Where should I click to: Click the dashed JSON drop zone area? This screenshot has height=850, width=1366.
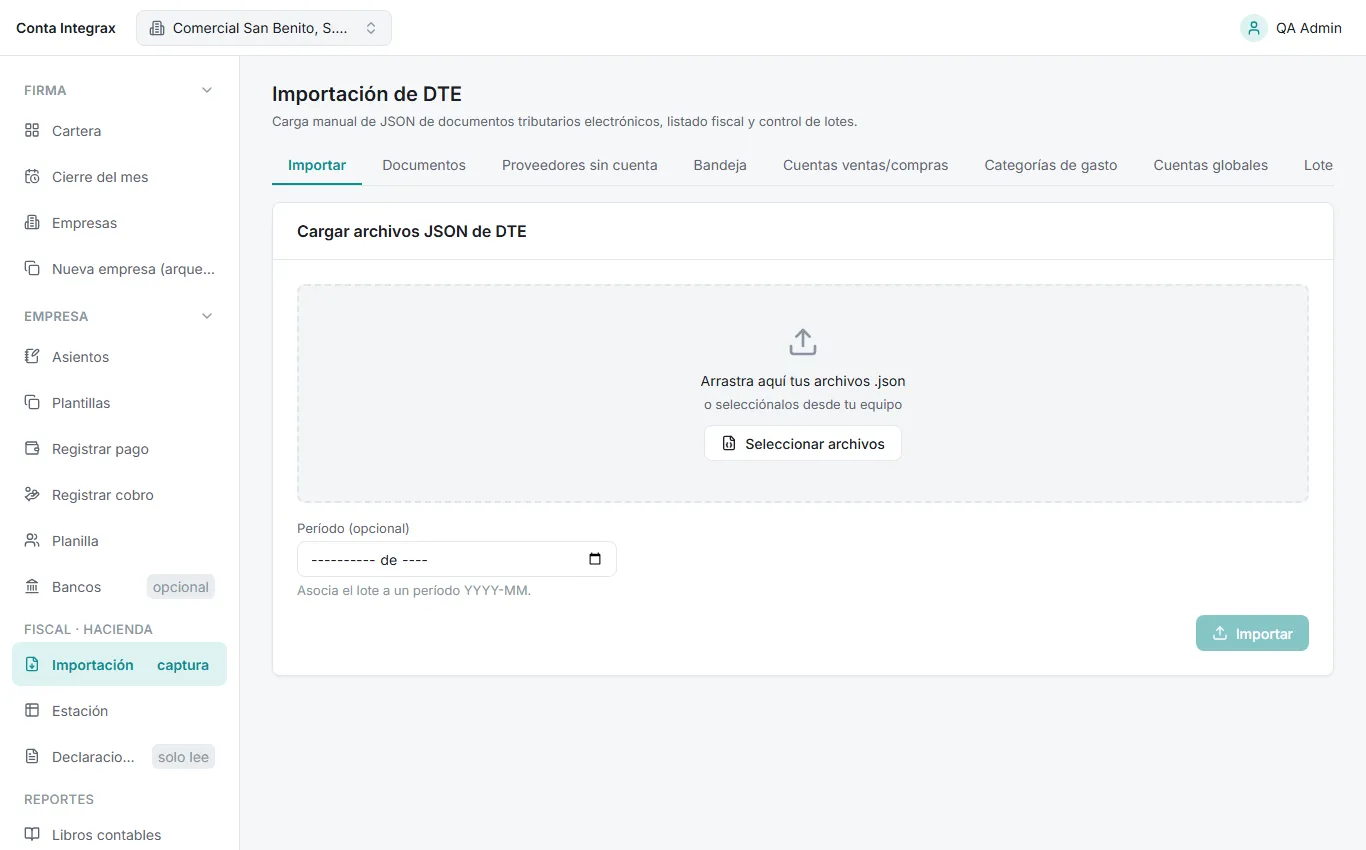coord(803,393)
